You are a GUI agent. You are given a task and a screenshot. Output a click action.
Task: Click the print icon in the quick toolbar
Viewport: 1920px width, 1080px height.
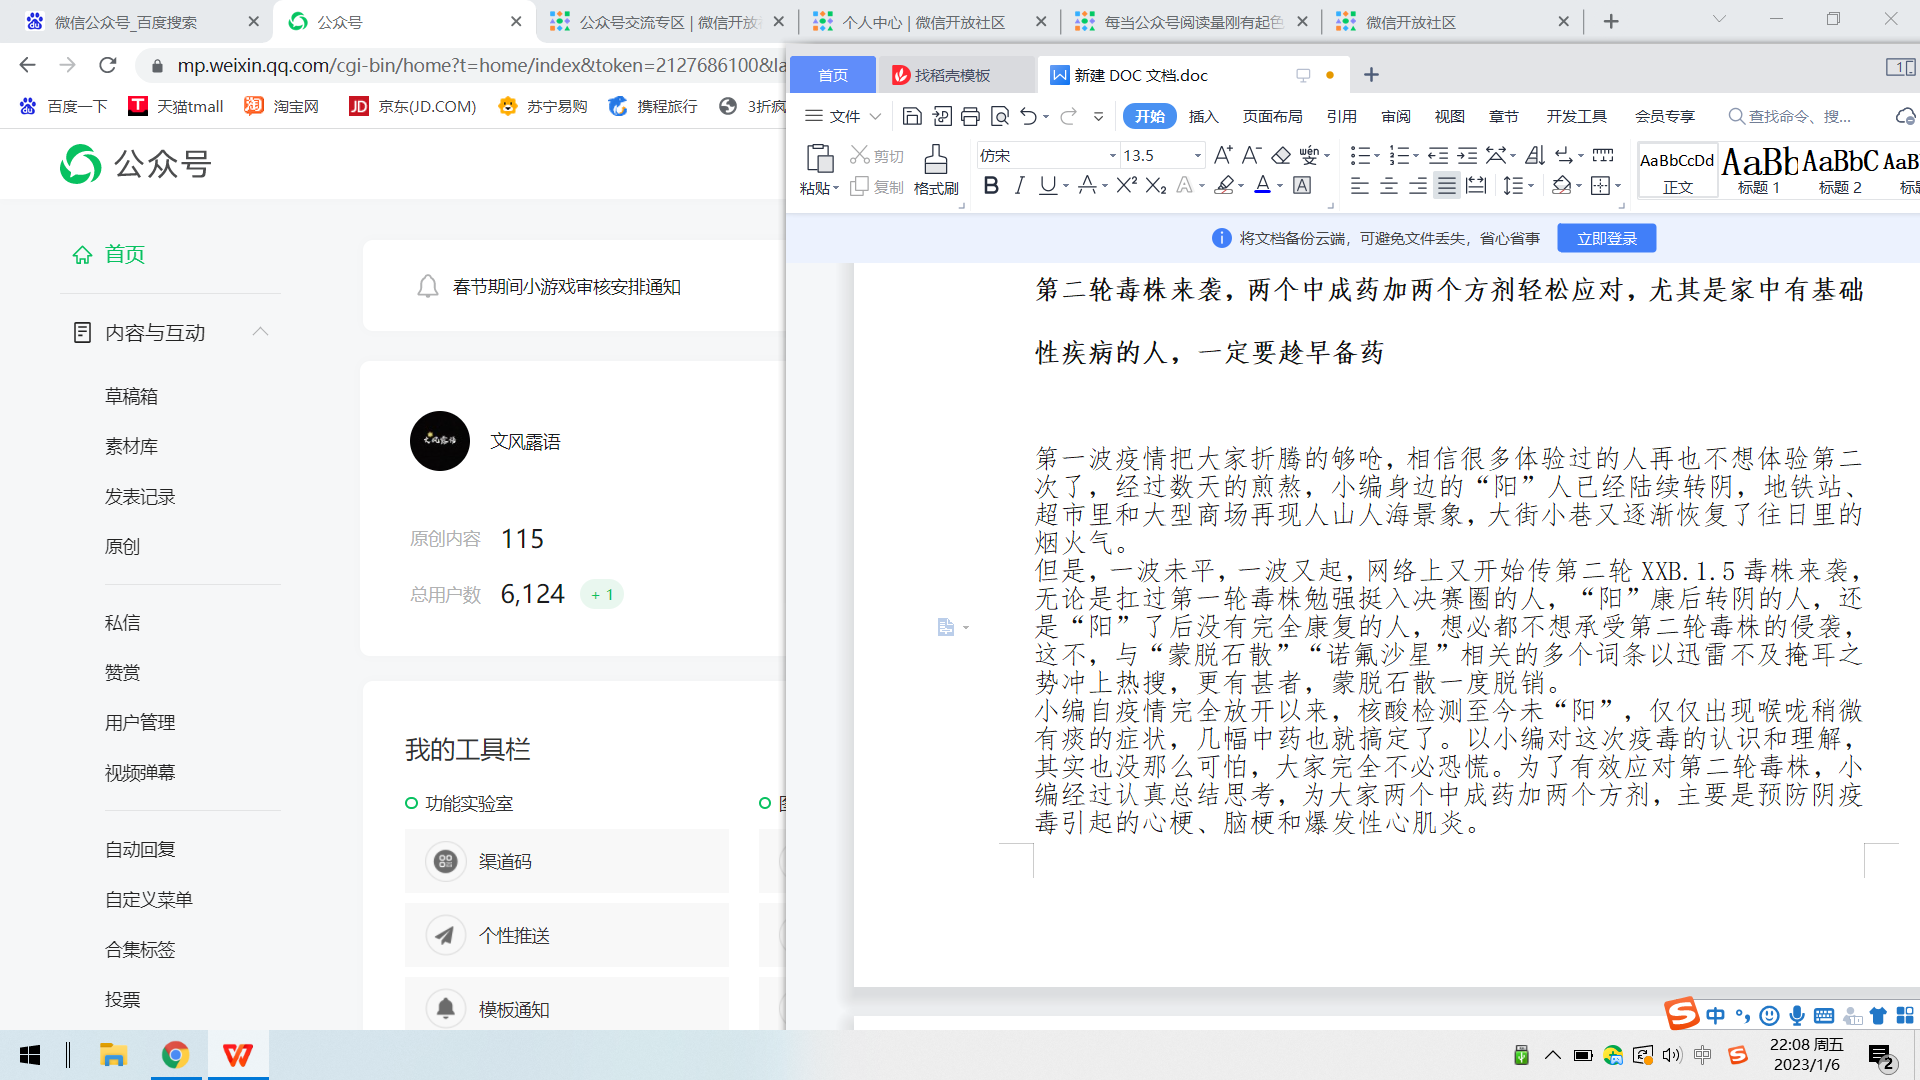pyautogui.click(x=970, y=117)
